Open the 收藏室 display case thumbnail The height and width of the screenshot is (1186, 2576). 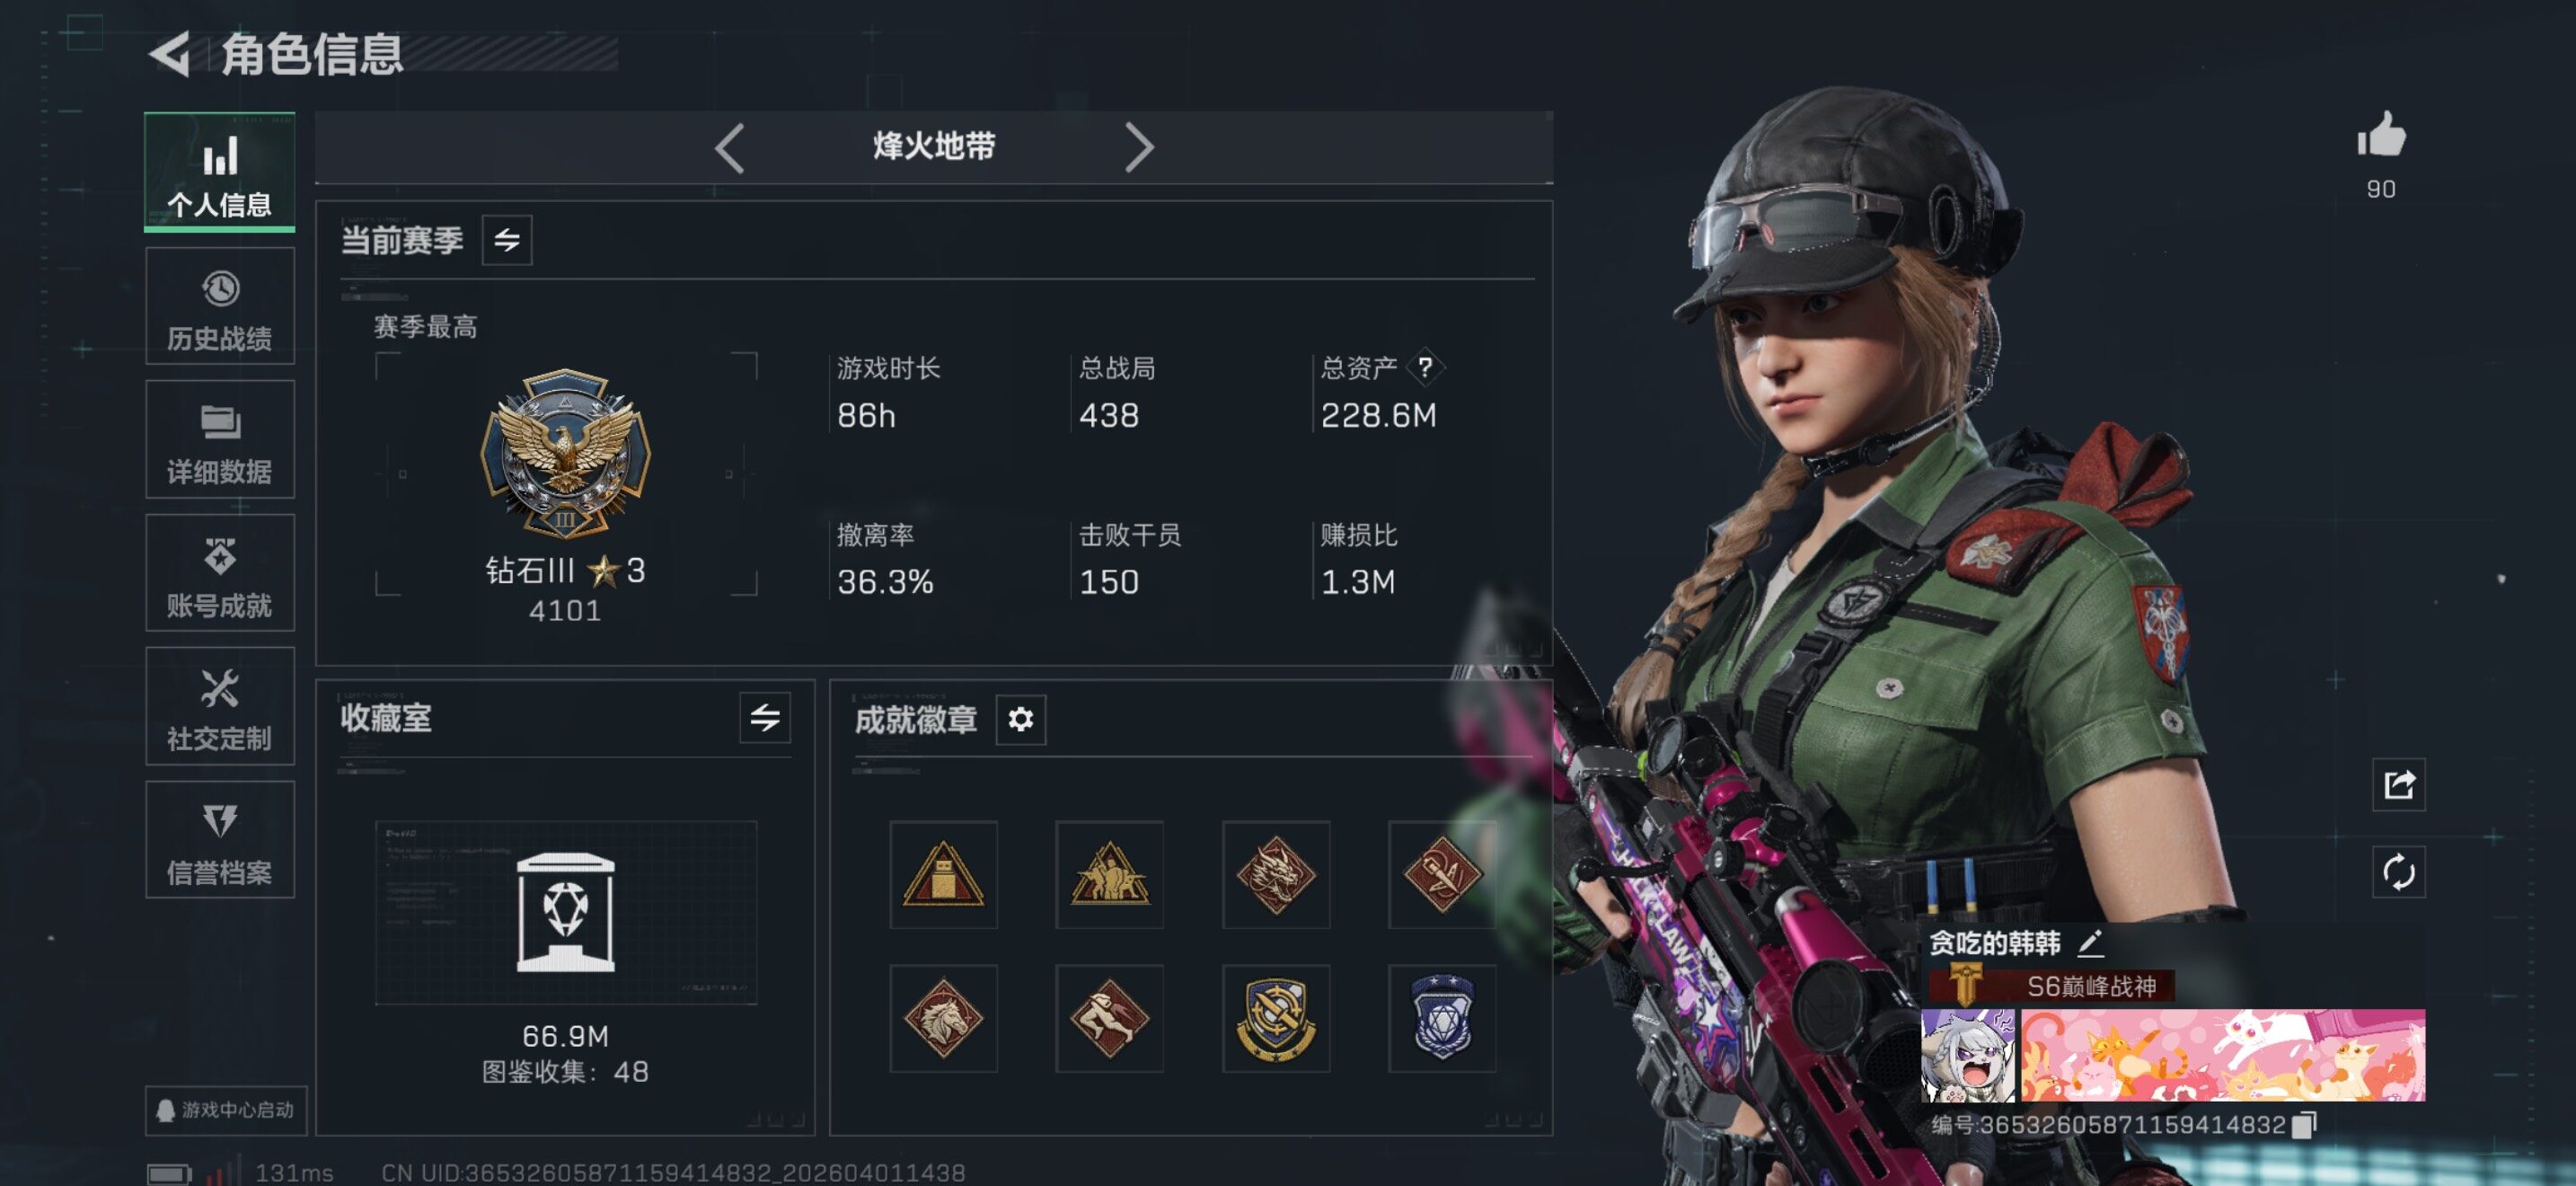tap(566, 912)
